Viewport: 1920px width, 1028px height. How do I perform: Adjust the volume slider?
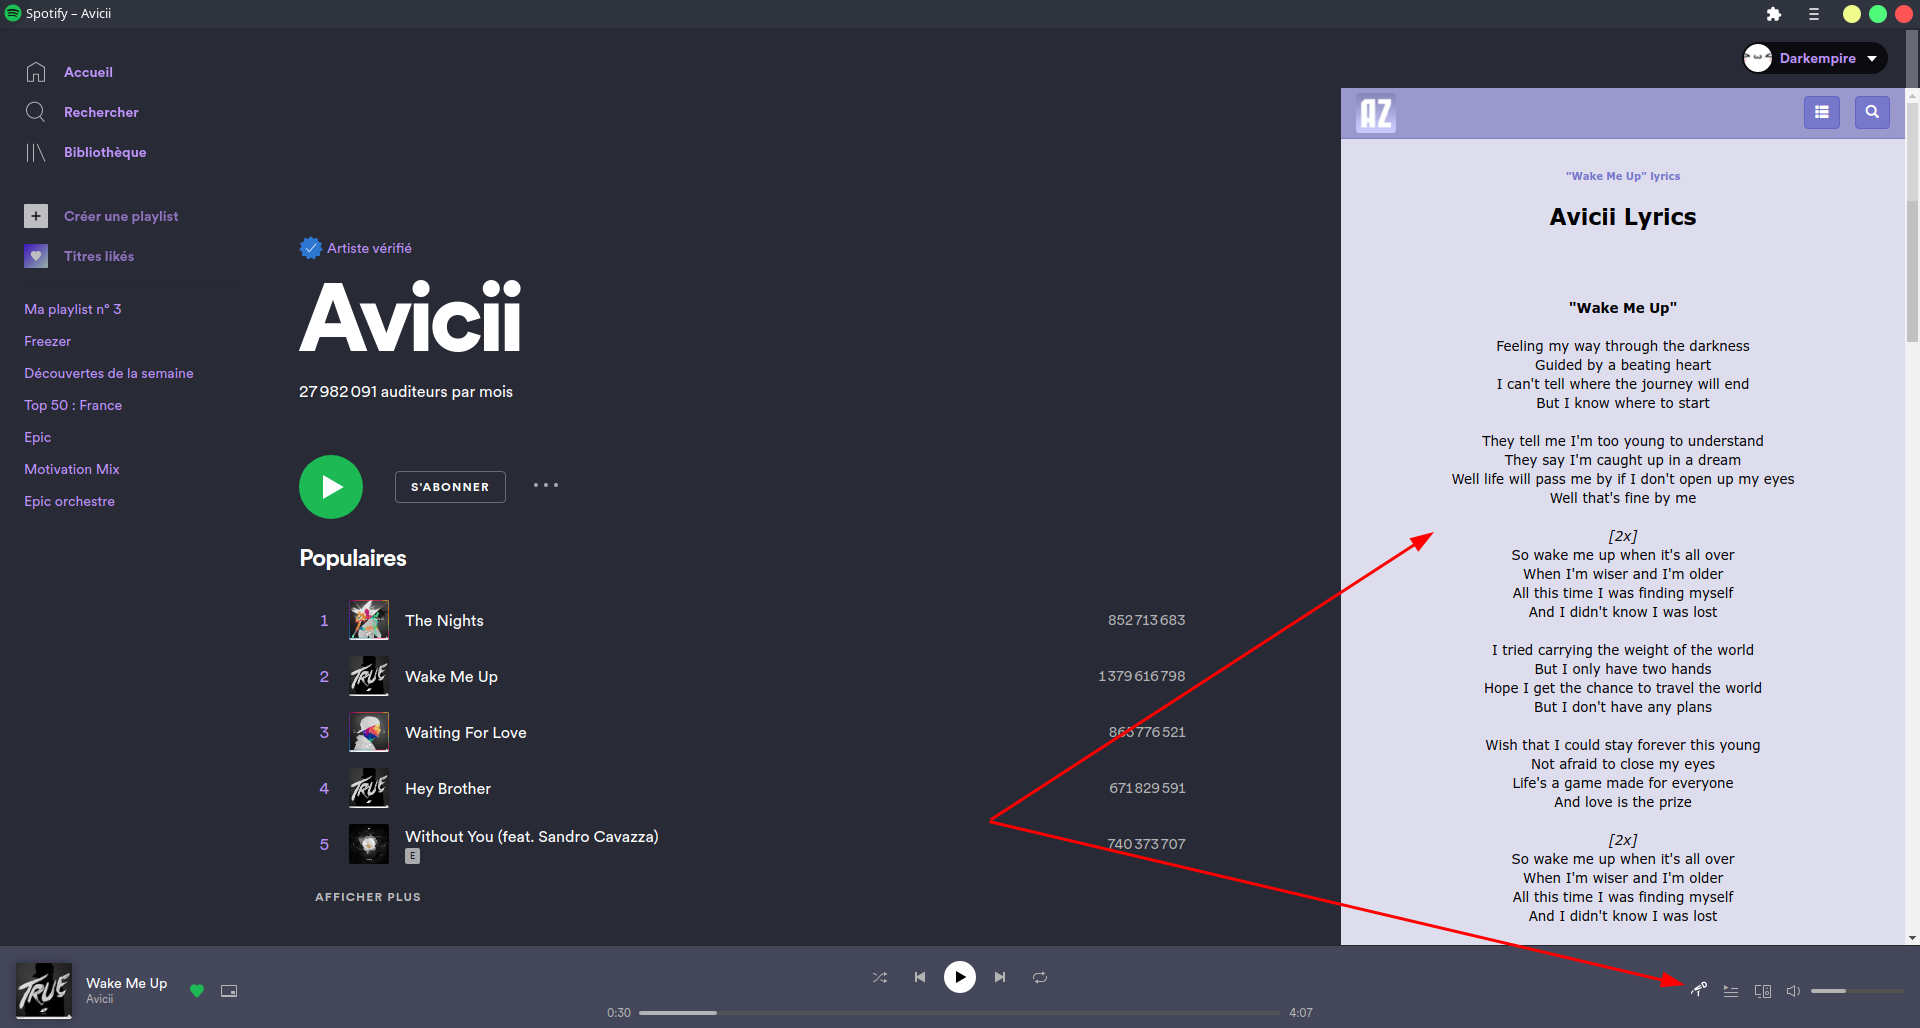pyautogui.click(x=1857, y=991)
